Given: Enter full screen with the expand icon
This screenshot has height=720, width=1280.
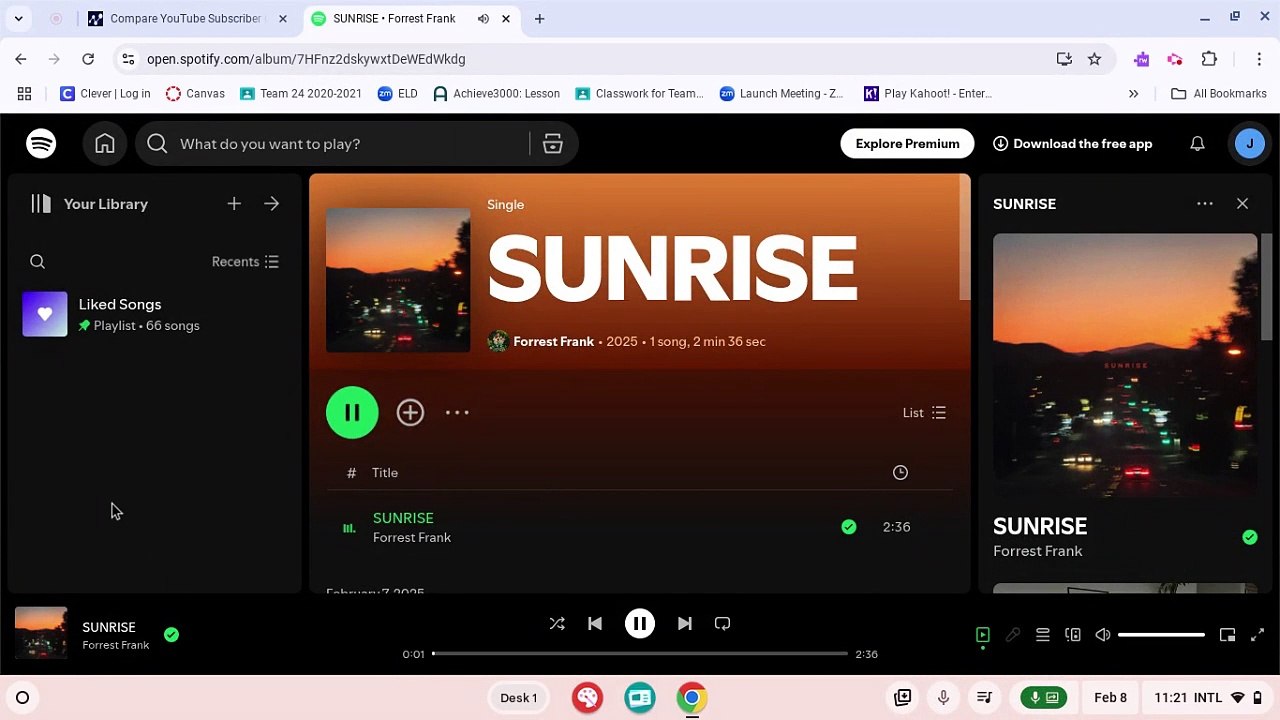Looking at the screenshot, I should [1258, 635].
